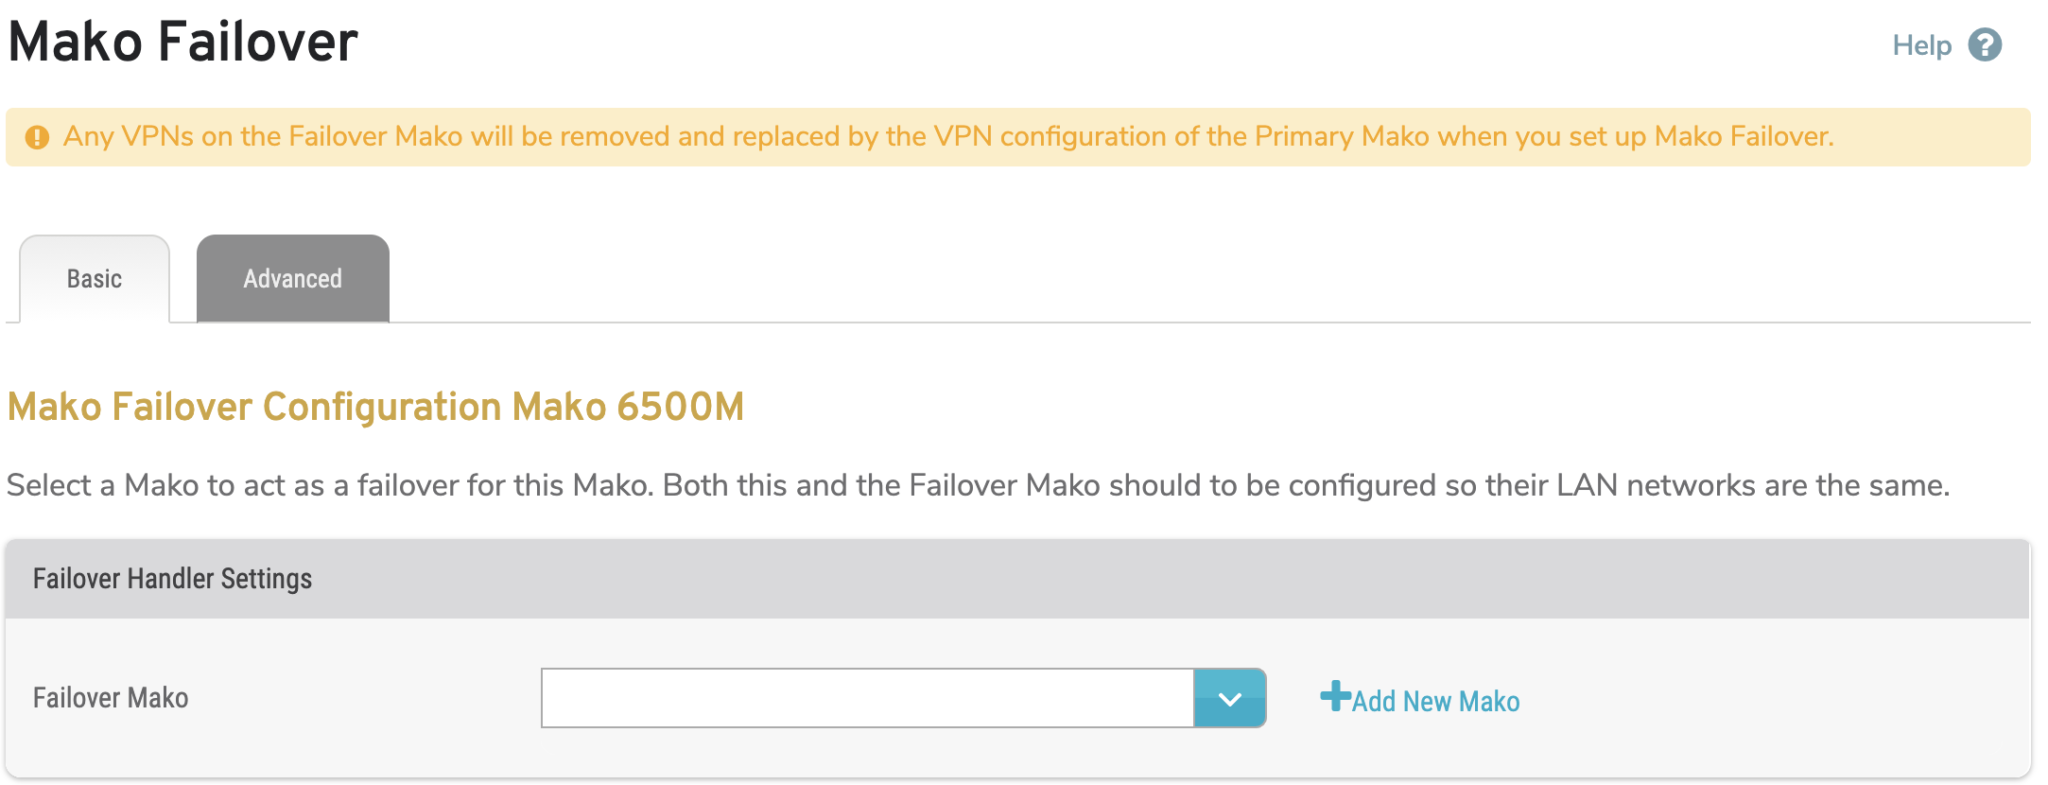Image resolution: width=2048 pixels, height=785 pixels.
Task: Click inside the Failover Mako input field
Action: pyautogui.click(x=865, y=698)
